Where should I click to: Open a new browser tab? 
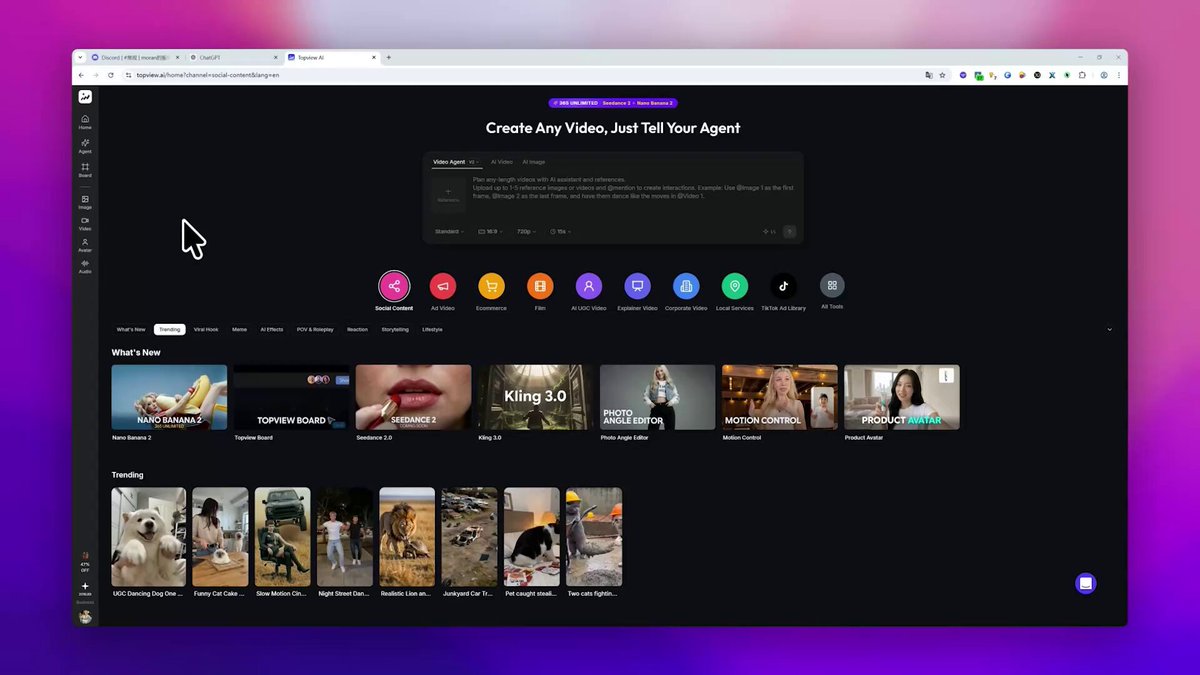(389, 57)
